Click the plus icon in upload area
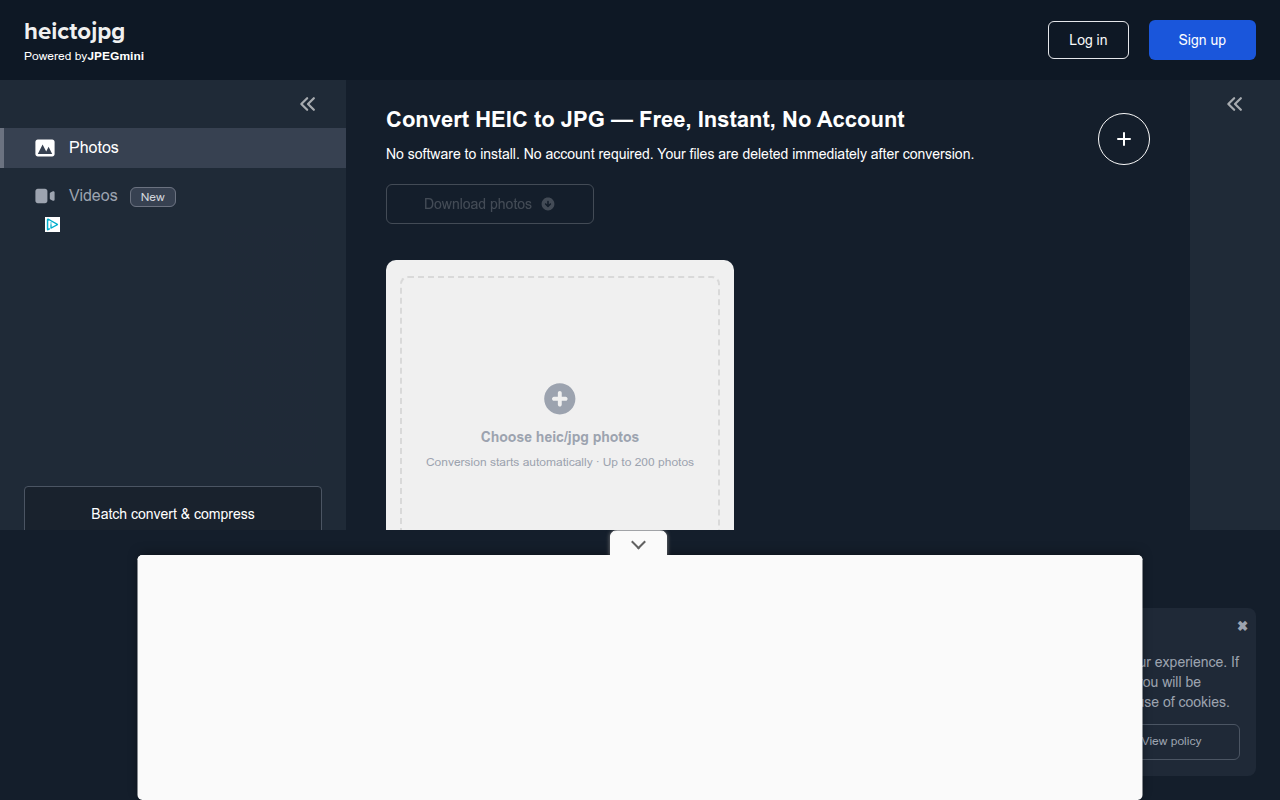The height and width of the screenshot is (800, 1280). [560, 398]
